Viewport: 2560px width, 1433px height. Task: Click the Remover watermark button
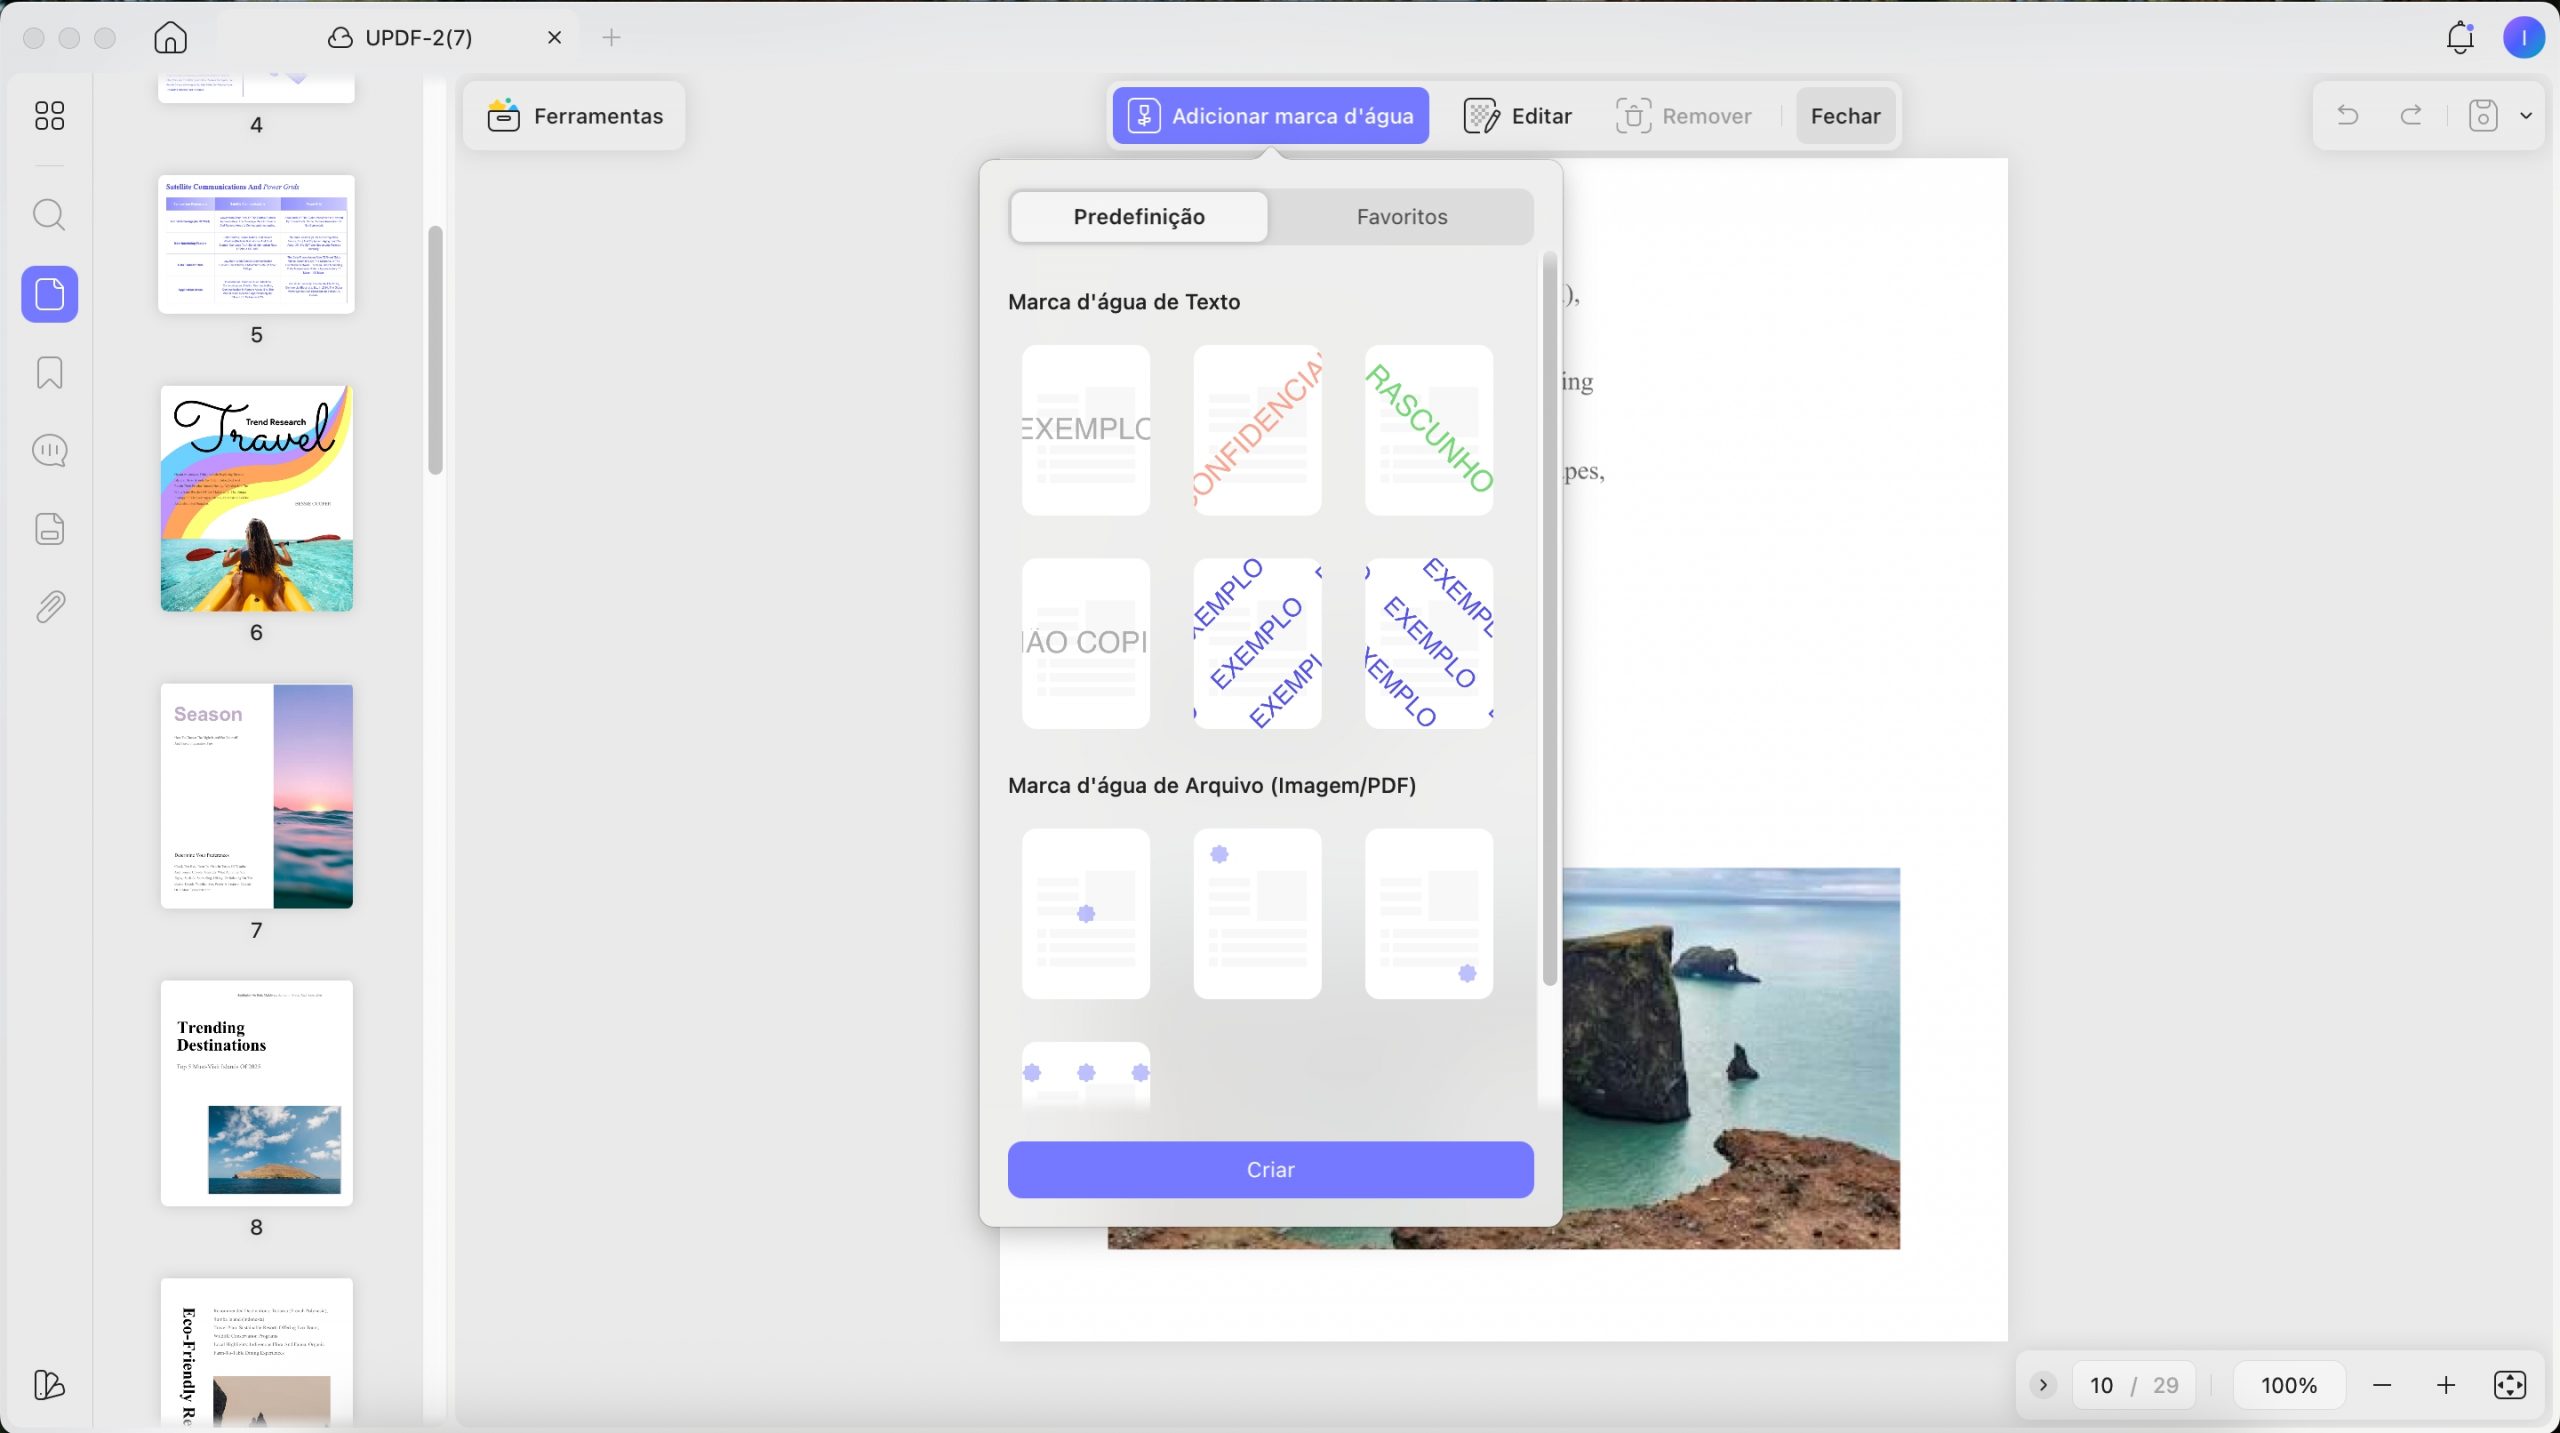click(x=1684, y=116)
